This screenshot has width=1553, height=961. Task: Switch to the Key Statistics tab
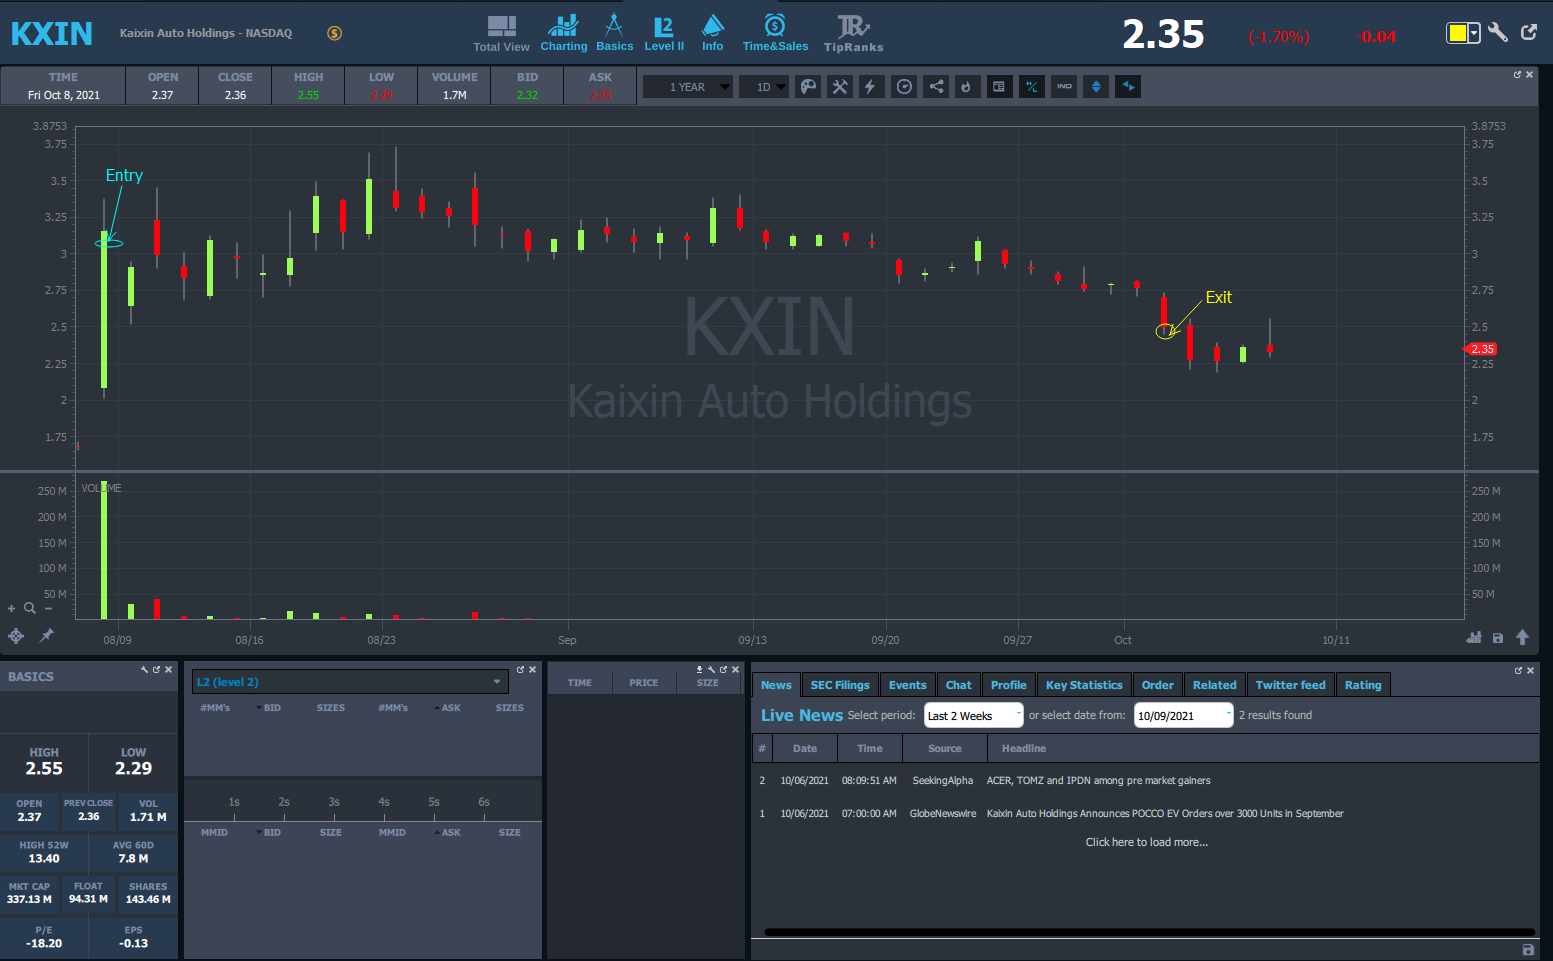coord(1084,685)
